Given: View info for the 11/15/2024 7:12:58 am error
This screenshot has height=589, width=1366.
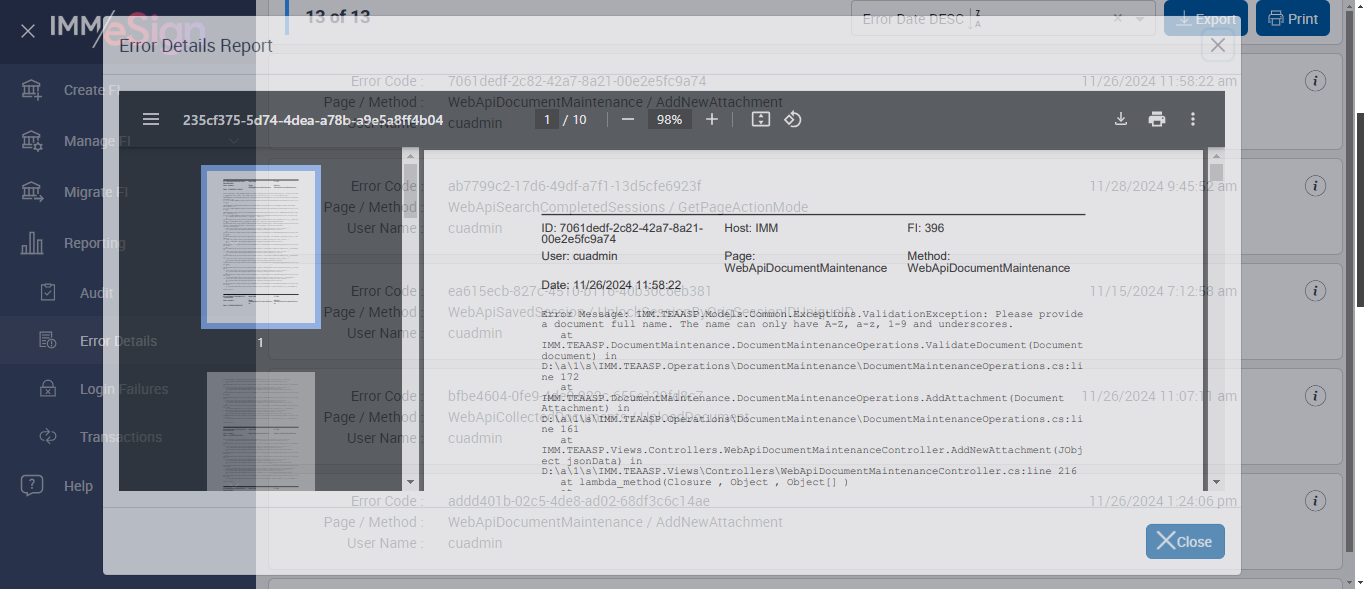Looking at the screenshot, I should coord(1316,291).
